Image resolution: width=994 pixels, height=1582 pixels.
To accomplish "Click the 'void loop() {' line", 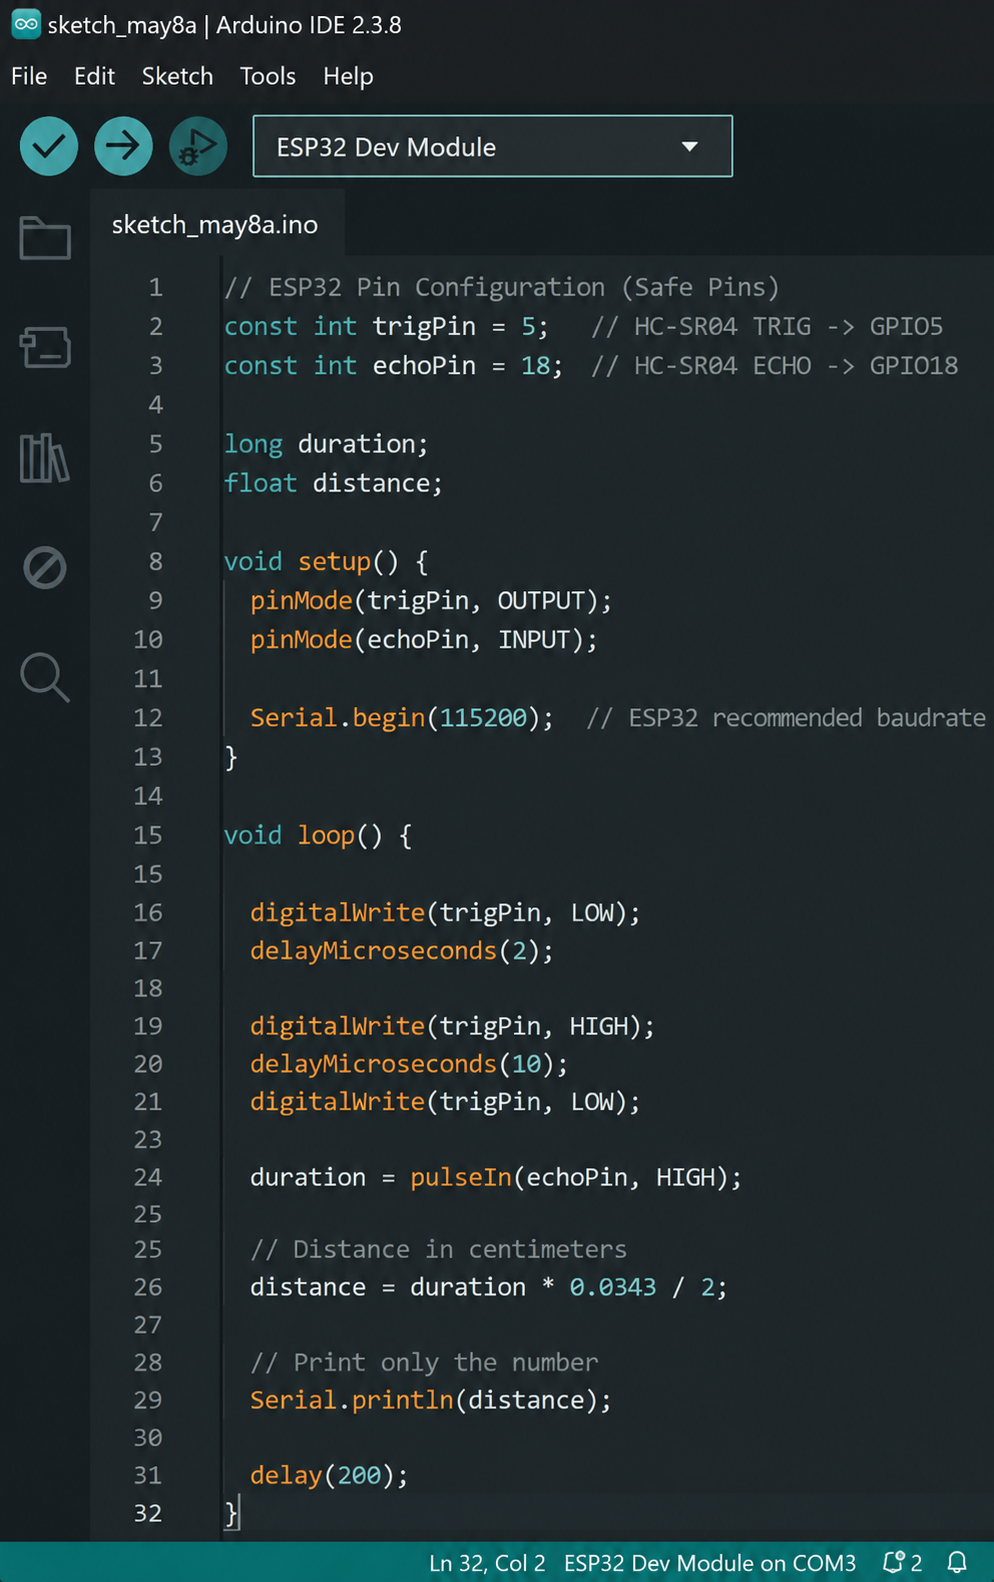I will [x=317, y=835].
